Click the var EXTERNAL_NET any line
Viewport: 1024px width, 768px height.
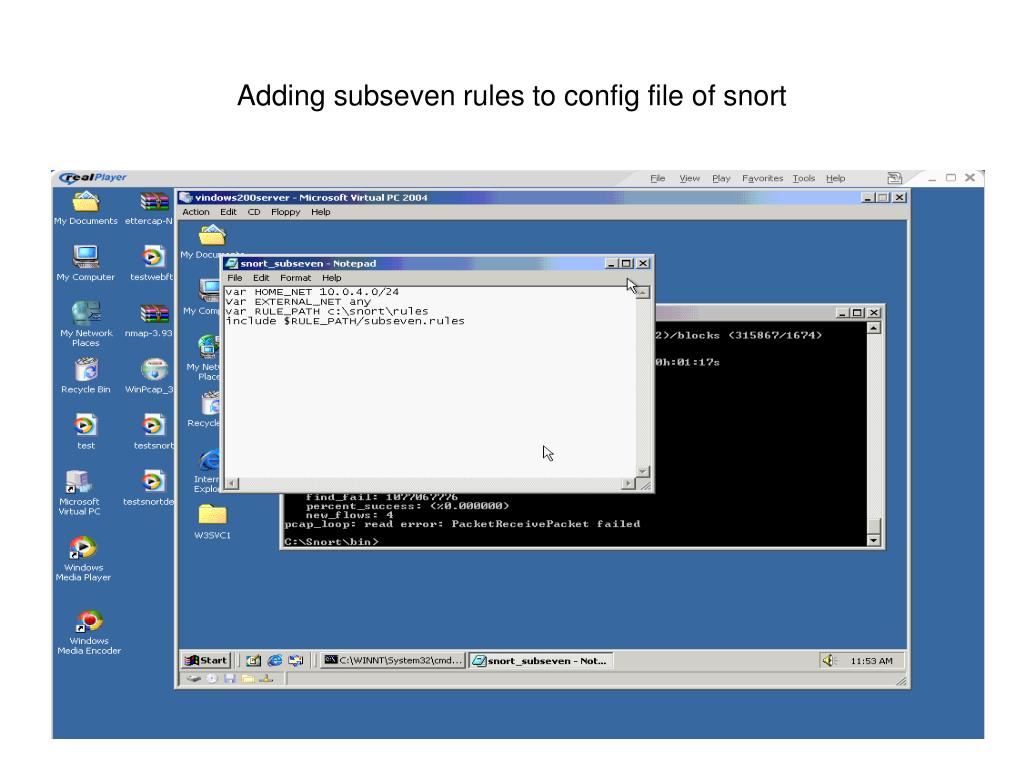298,302
